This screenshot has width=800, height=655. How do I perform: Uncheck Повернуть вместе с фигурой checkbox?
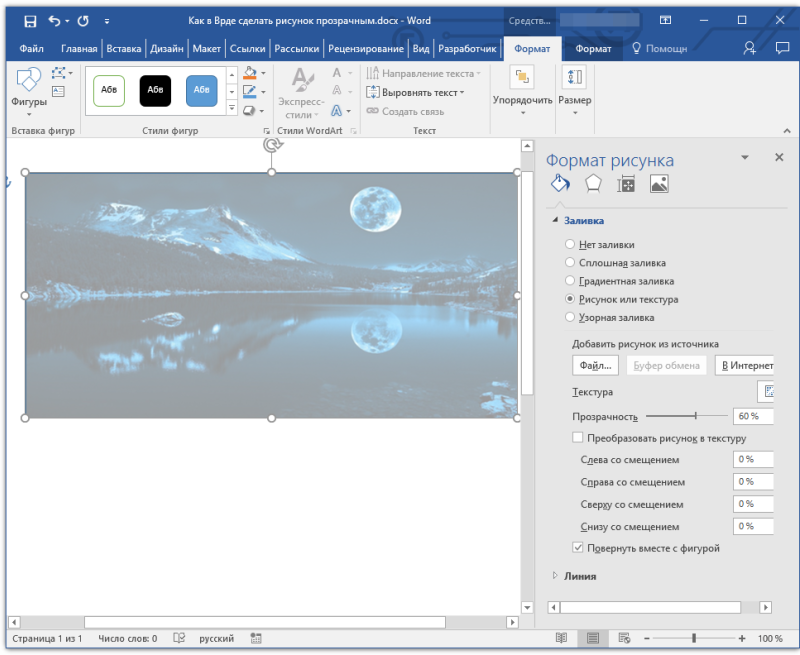pos(578,548)
